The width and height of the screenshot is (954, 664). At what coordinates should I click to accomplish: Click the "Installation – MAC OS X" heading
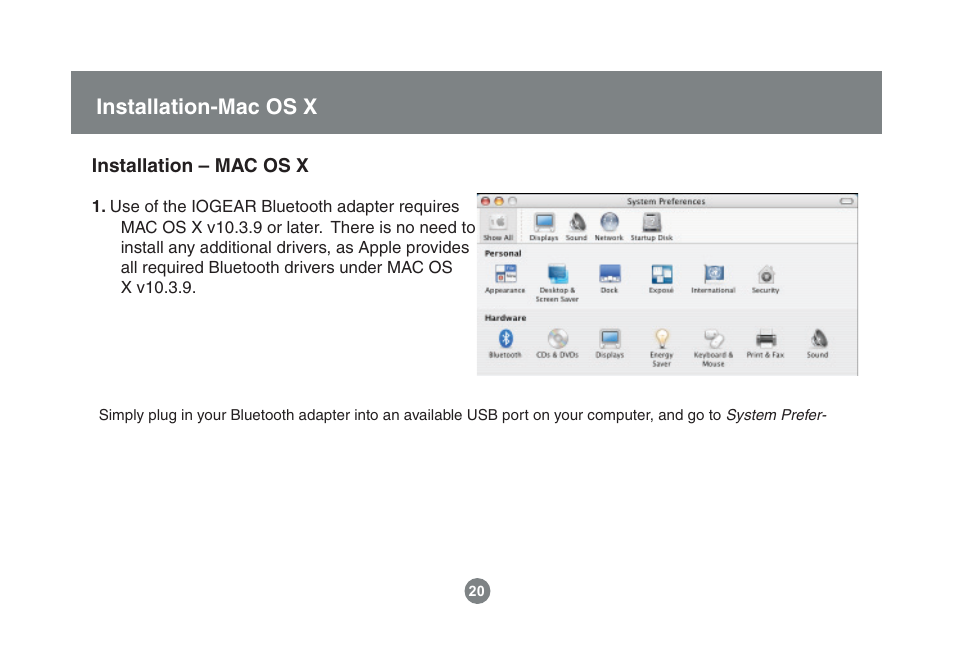click(x=200, y=166)
